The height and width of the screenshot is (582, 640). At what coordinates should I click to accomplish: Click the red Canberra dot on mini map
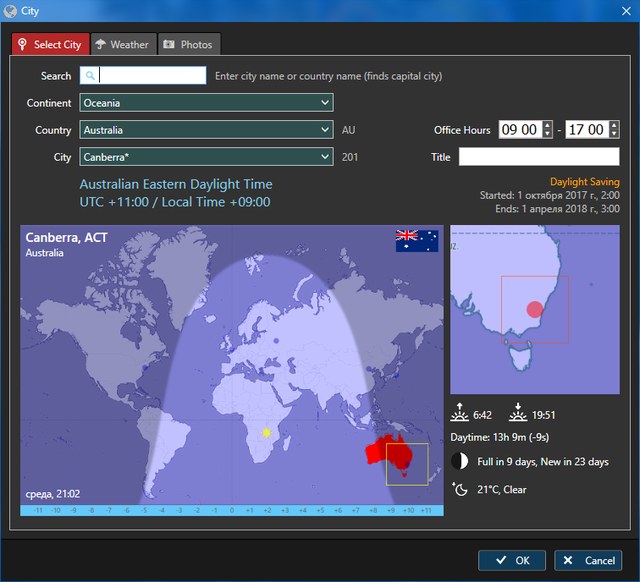pyautogui.click(x=535, y=309)
